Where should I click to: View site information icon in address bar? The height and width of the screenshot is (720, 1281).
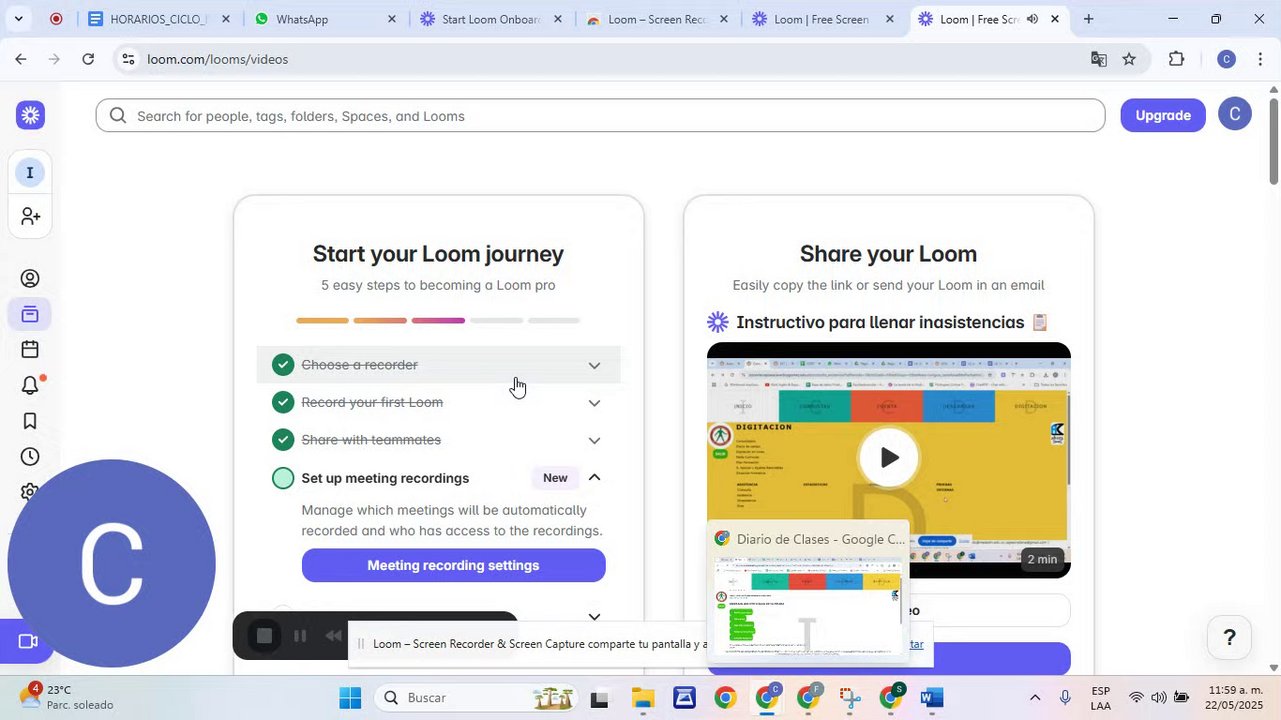click(128, 59)
